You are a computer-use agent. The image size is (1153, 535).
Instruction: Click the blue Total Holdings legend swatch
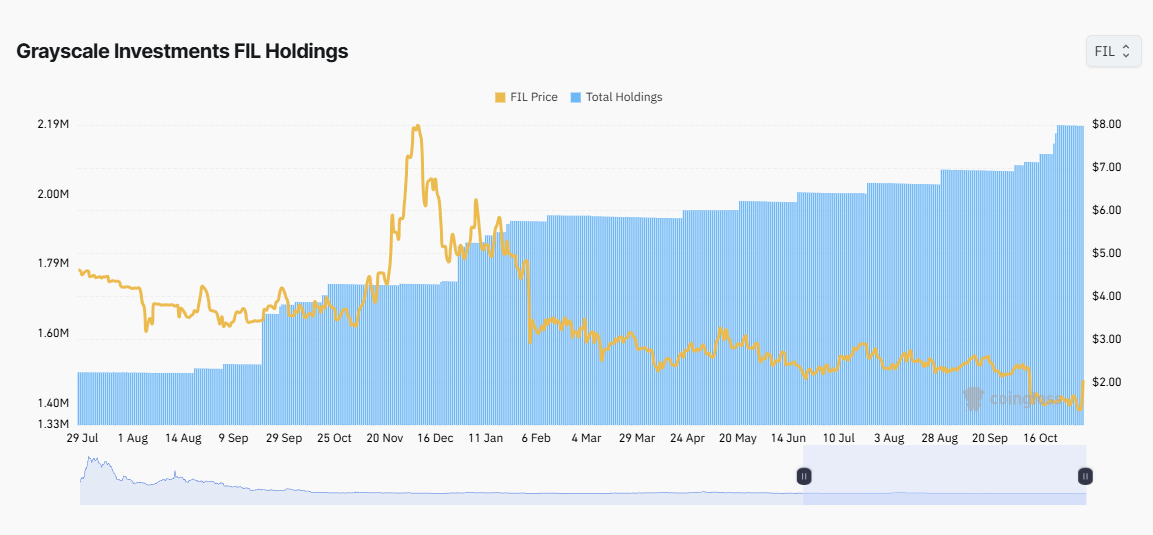click(x=576, y=97)
